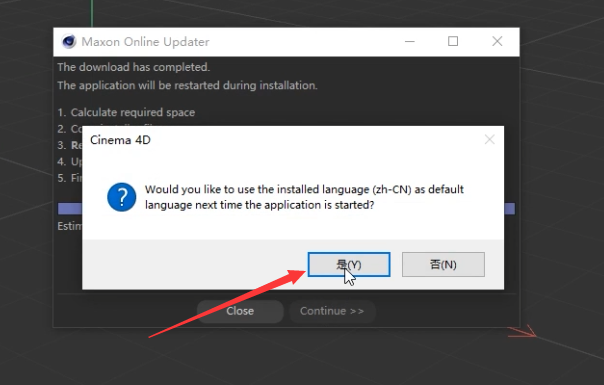Select the text 'The download has completed.'

point(134,67)
